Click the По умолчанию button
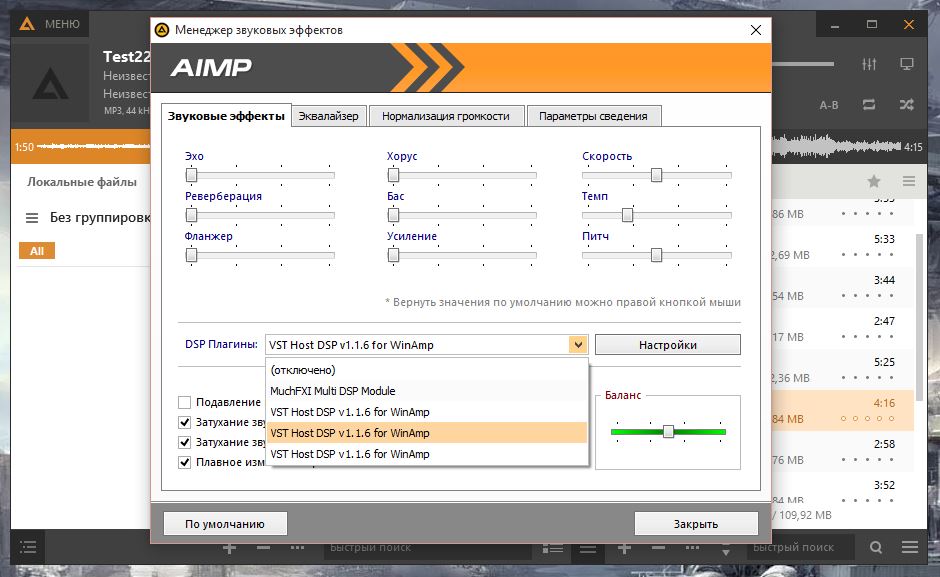The height and width of the screenshot is (577, 940). pyautogui.click(x=225, y=524)
